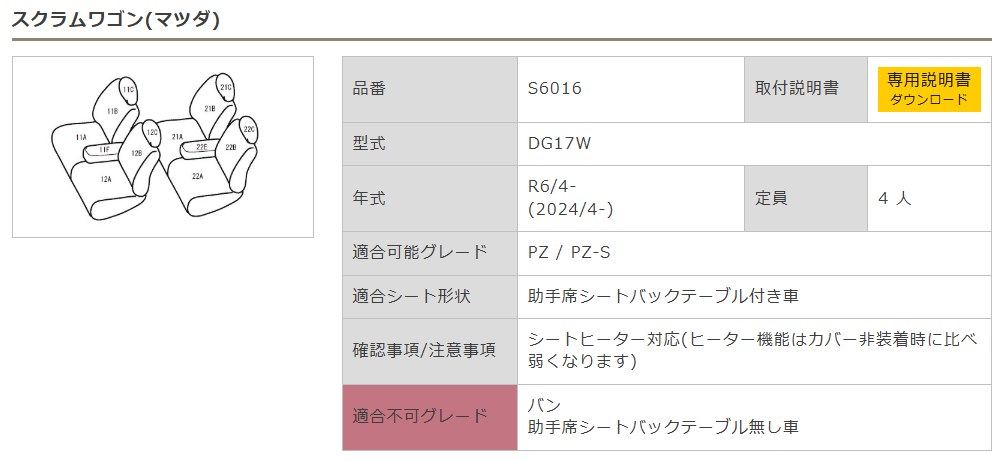Image resolution: width=1001 pixels, height=461 pixels.
Task: Click rear cushion 22A in the diagram
Action: [x=198, y=176]
